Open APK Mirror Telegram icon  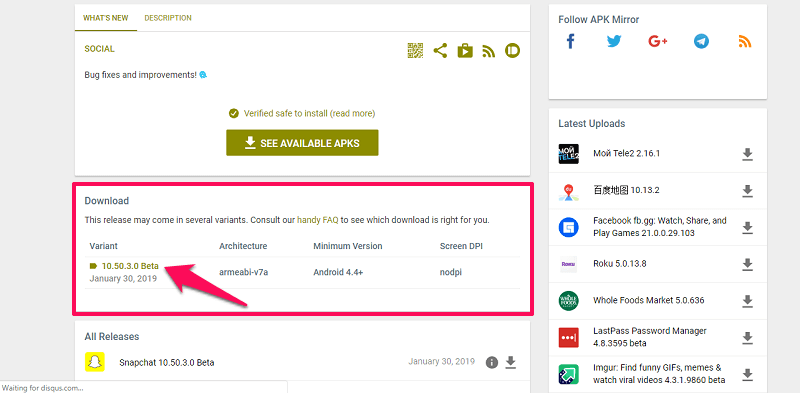pyautogui.click(x=702, y=41)
